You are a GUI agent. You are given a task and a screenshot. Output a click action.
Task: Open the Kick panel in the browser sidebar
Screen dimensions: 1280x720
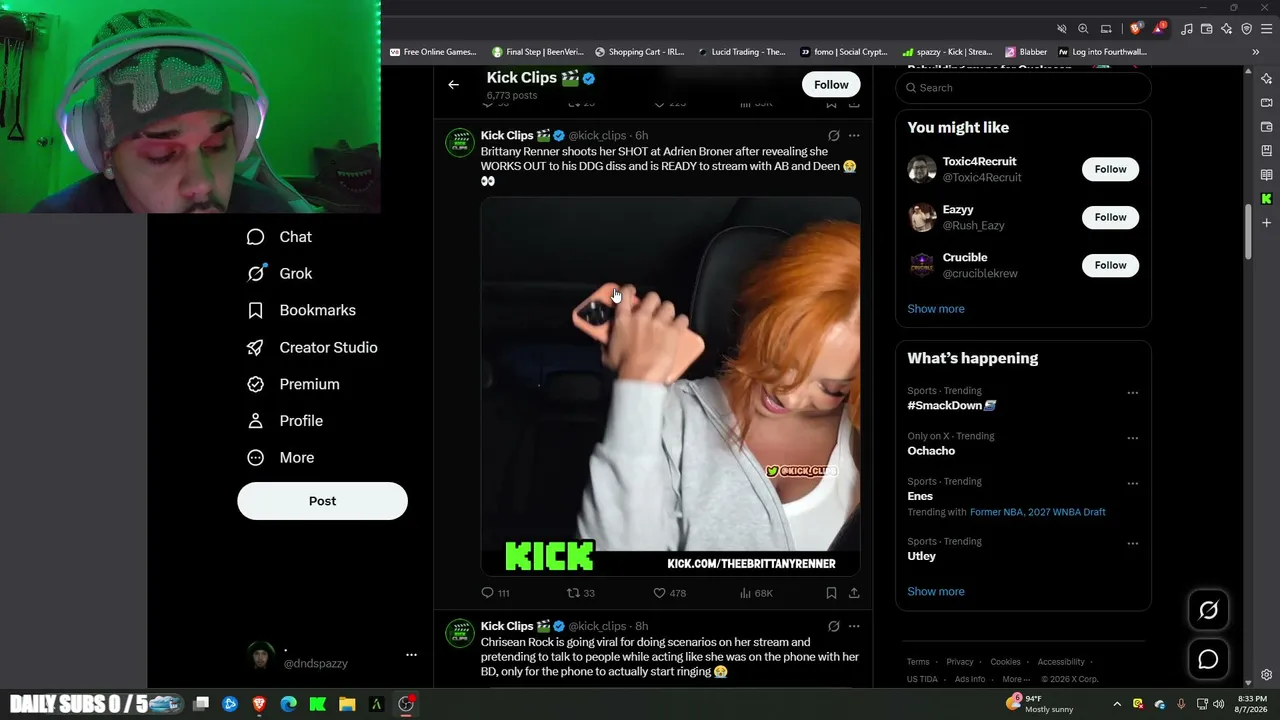(1266, 199)
